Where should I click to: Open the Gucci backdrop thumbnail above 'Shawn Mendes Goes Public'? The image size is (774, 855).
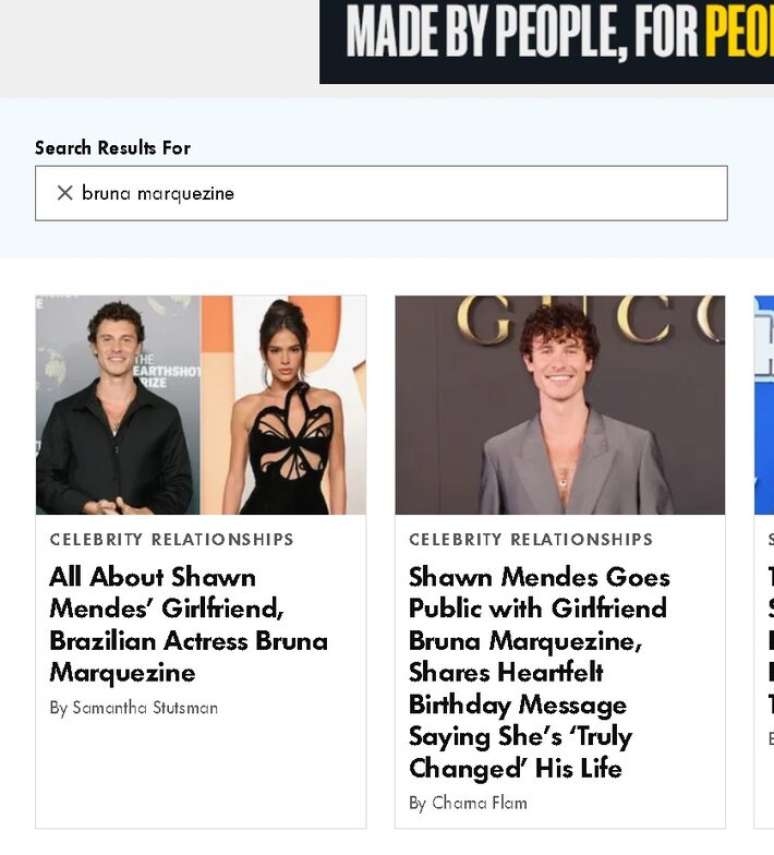pyautogui.click(x=560, y=405)
